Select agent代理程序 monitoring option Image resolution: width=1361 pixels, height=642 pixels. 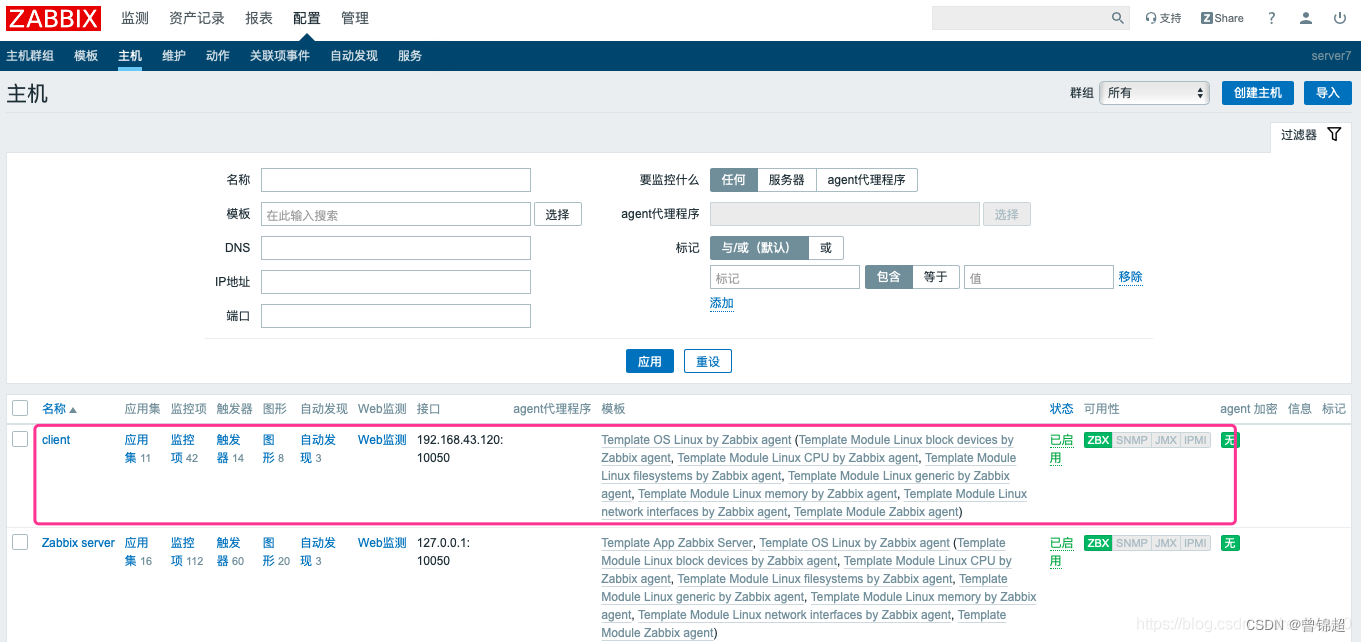point(867,180)
